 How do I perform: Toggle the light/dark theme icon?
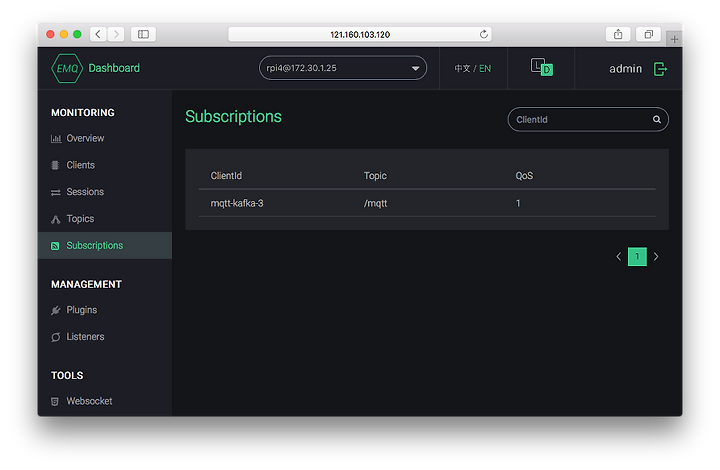pyautogui.click(x=541, y=67)
